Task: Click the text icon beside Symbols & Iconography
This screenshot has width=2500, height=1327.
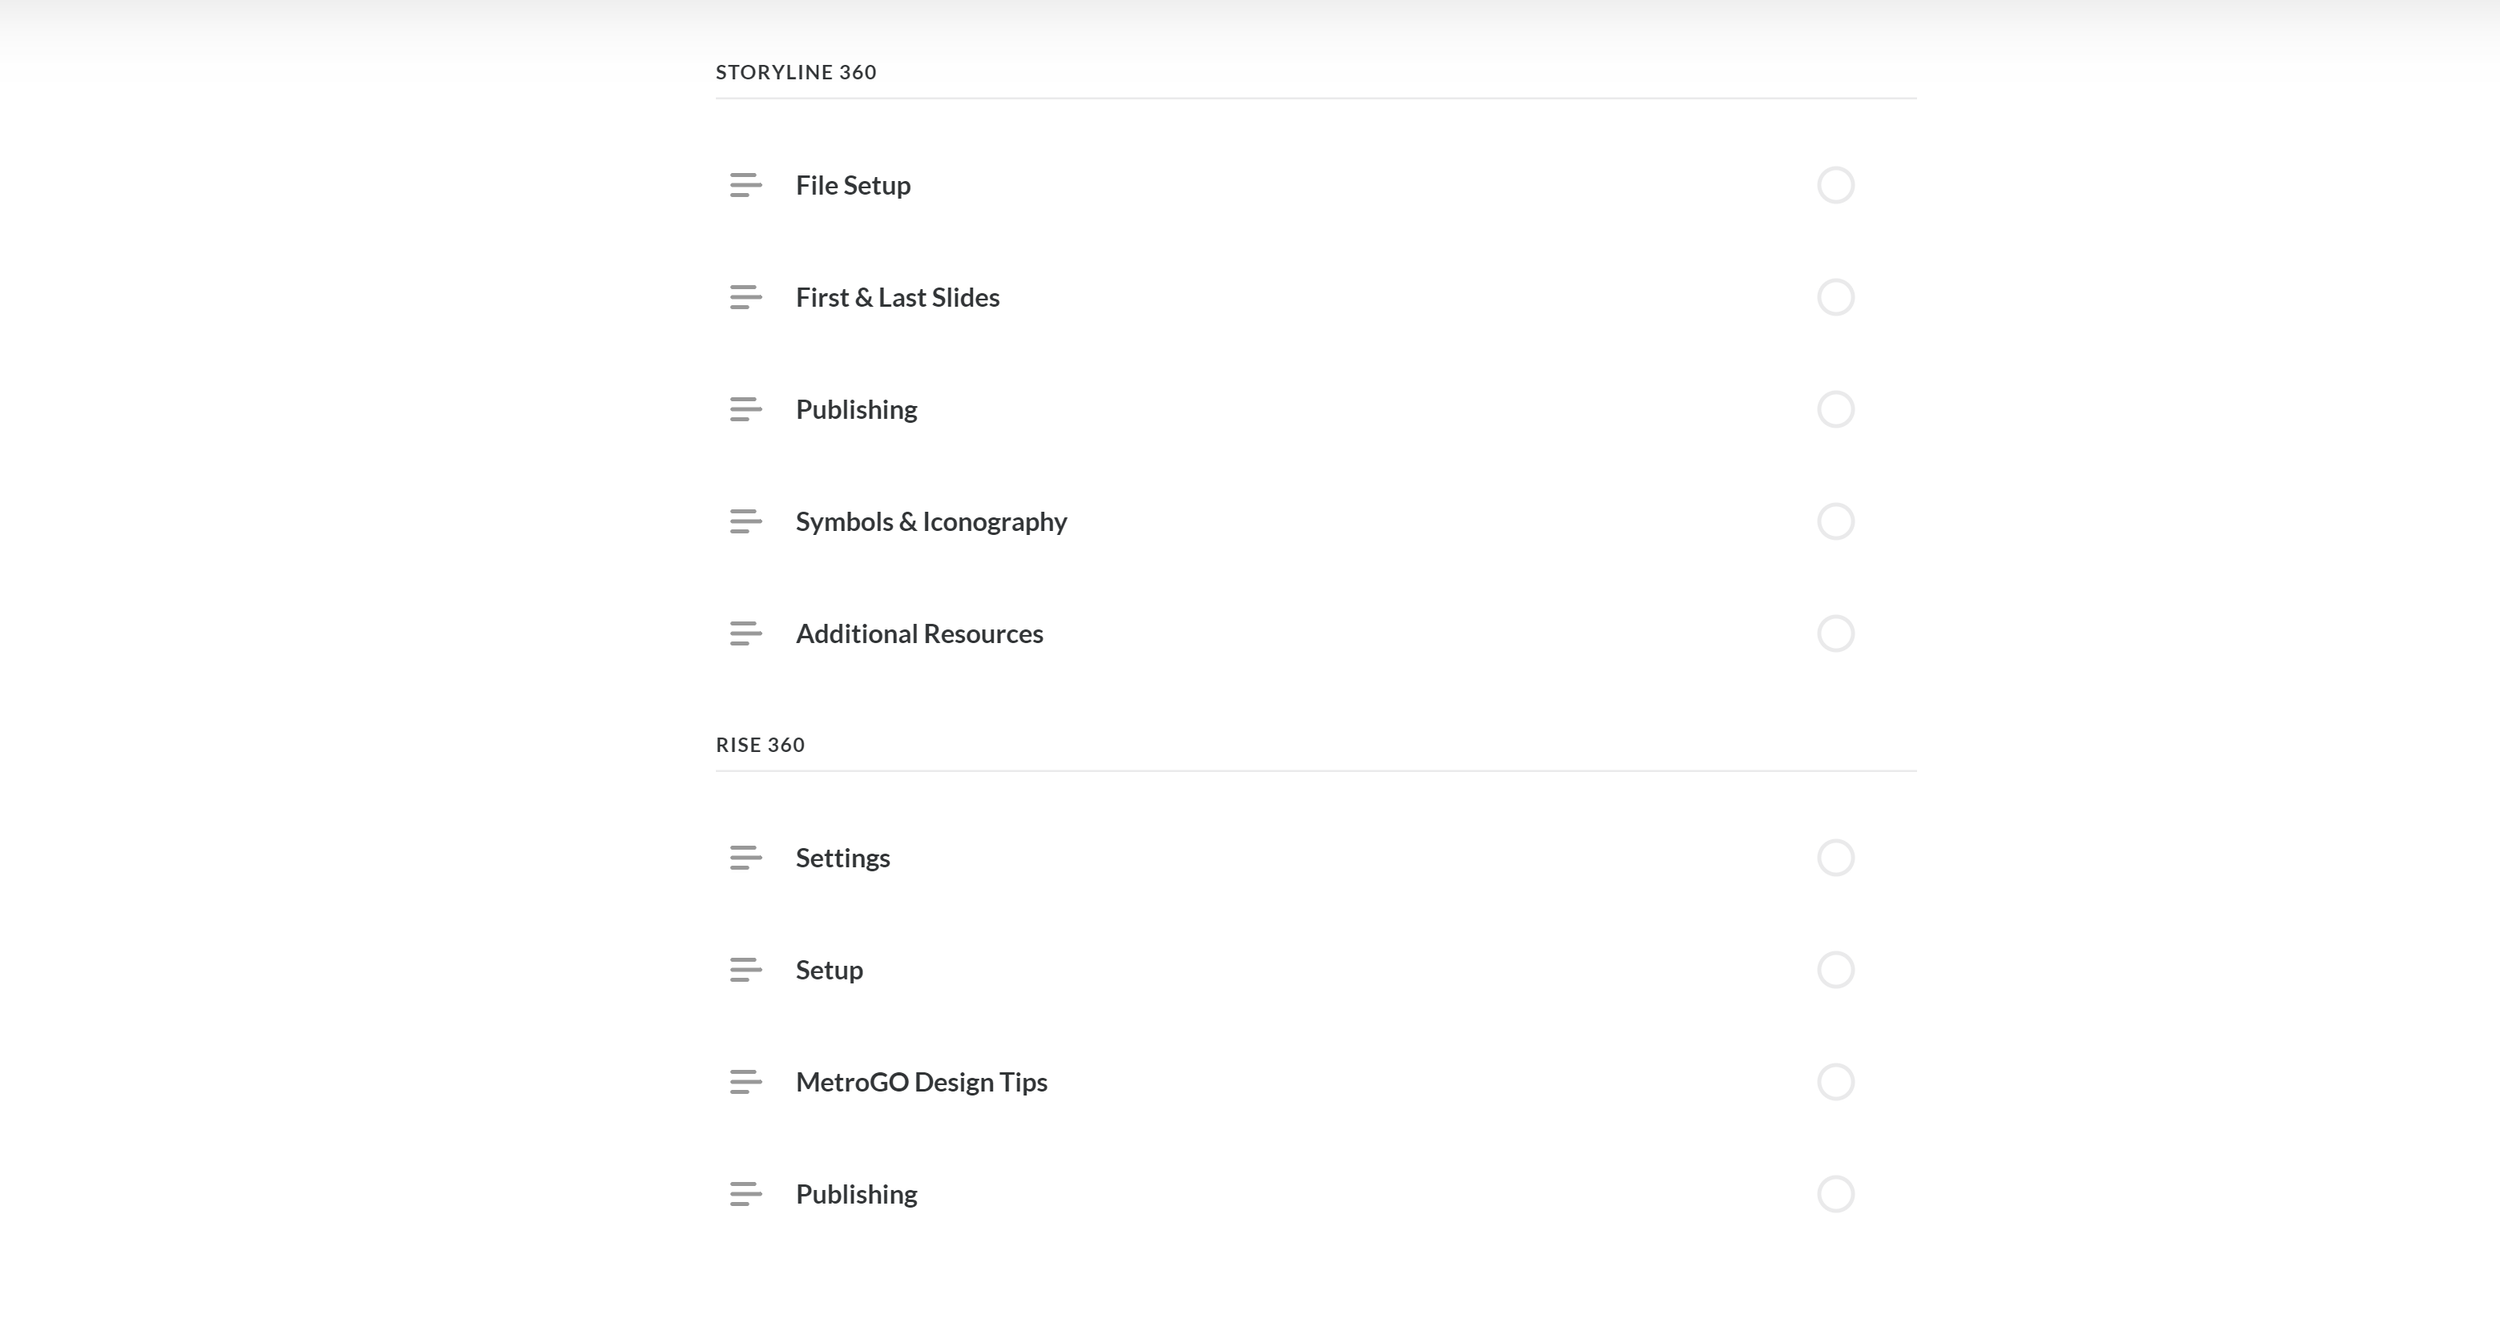Action: click(x=745, y=521)
